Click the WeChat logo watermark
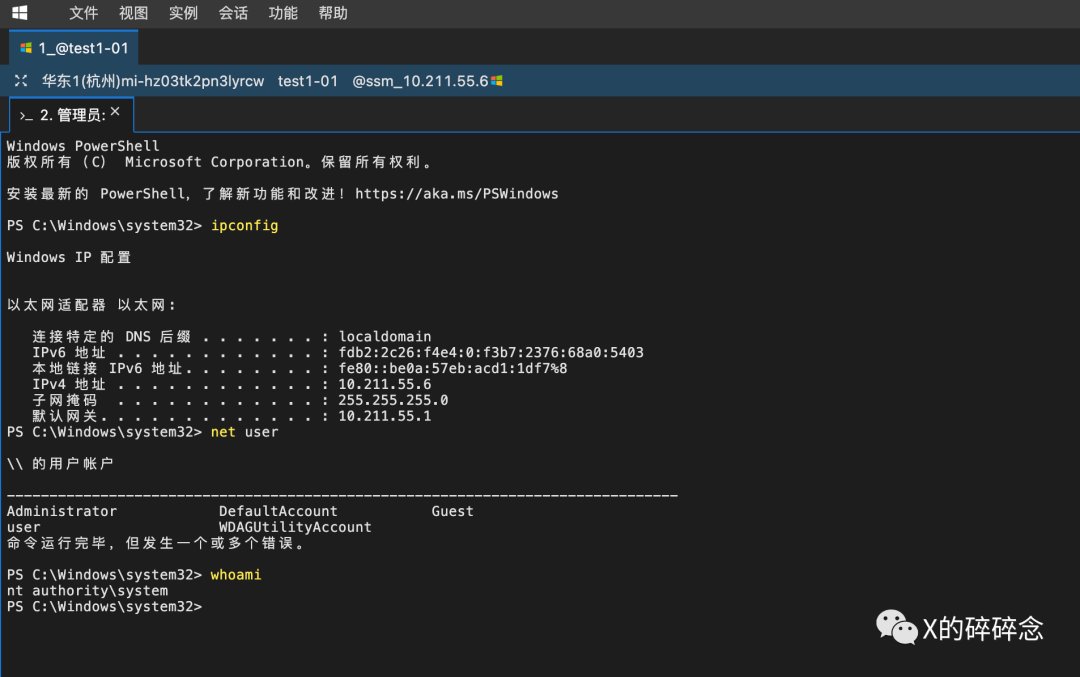The width and height of the screenshot is (1080, 677). (x=896, y=627)
